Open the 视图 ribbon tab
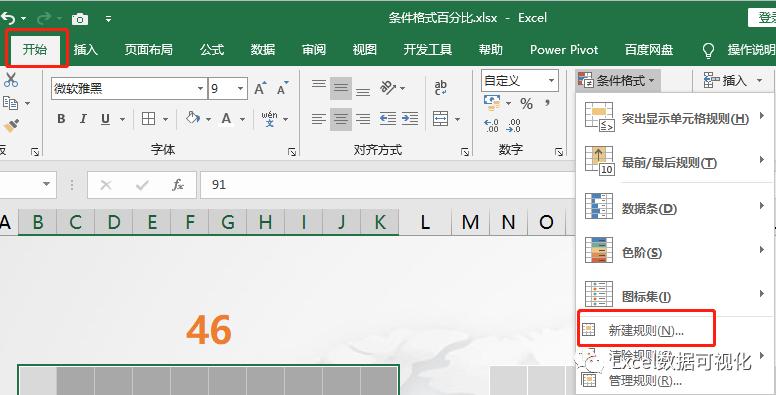 (x=365, y=49)
